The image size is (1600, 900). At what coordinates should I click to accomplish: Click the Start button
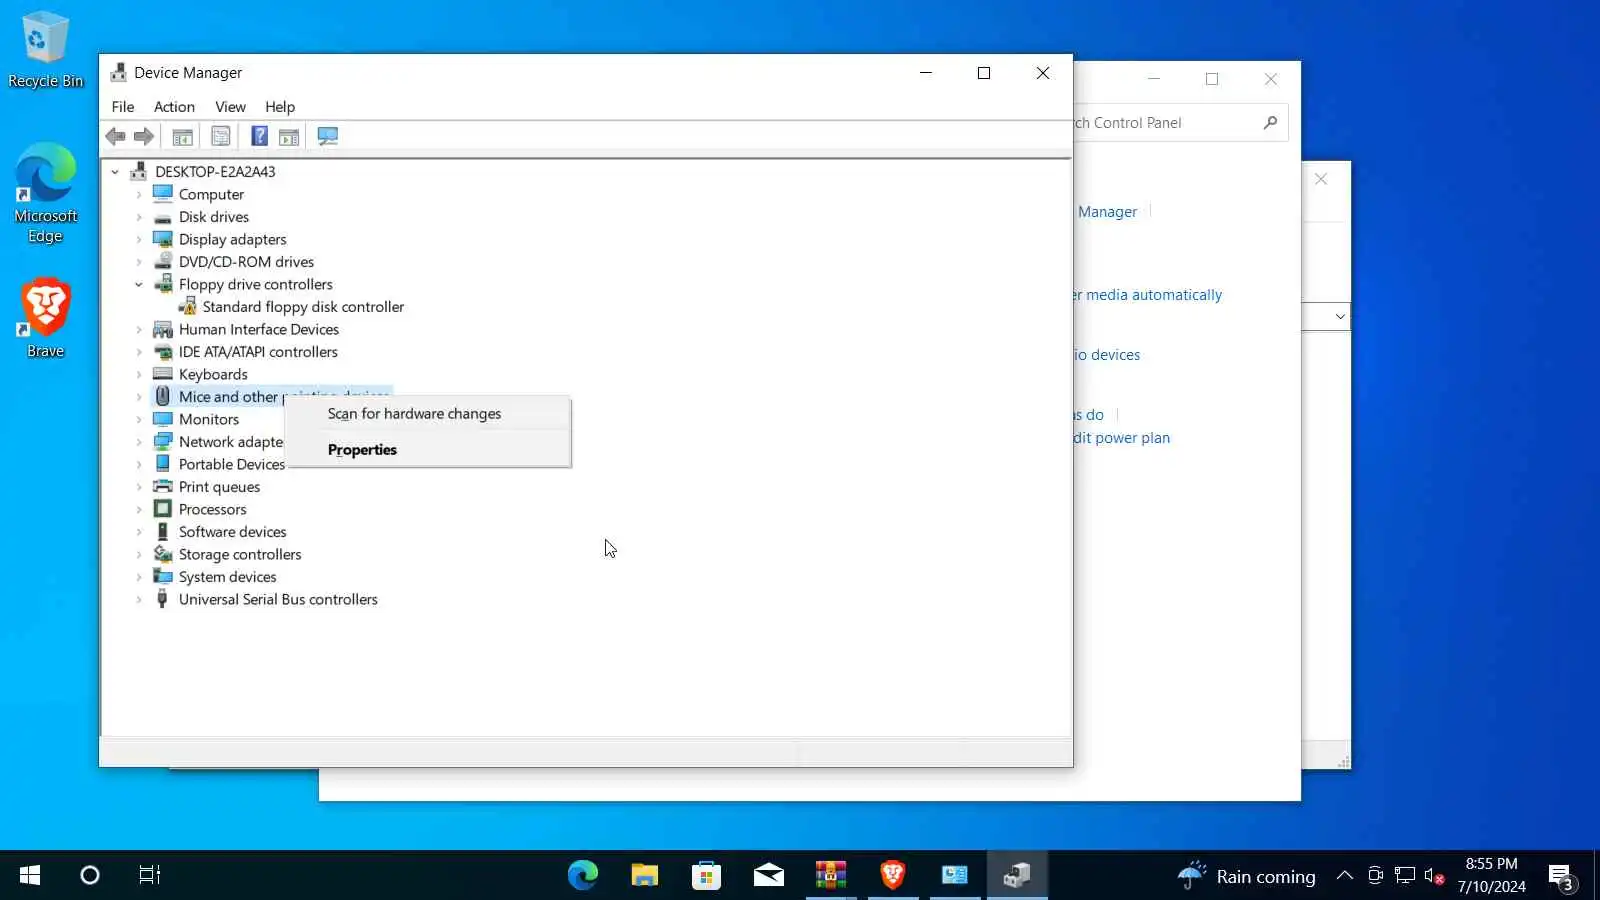pos(30,875)
